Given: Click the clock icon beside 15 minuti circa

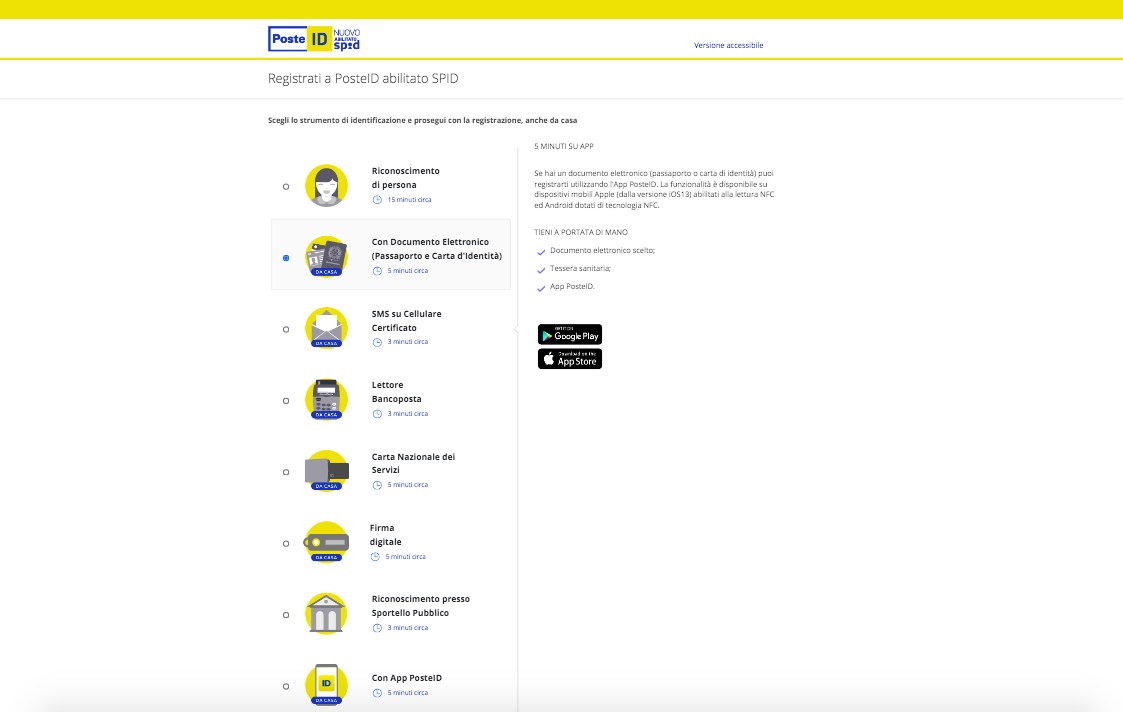Looking at the screenshot, I should [377, 200].
